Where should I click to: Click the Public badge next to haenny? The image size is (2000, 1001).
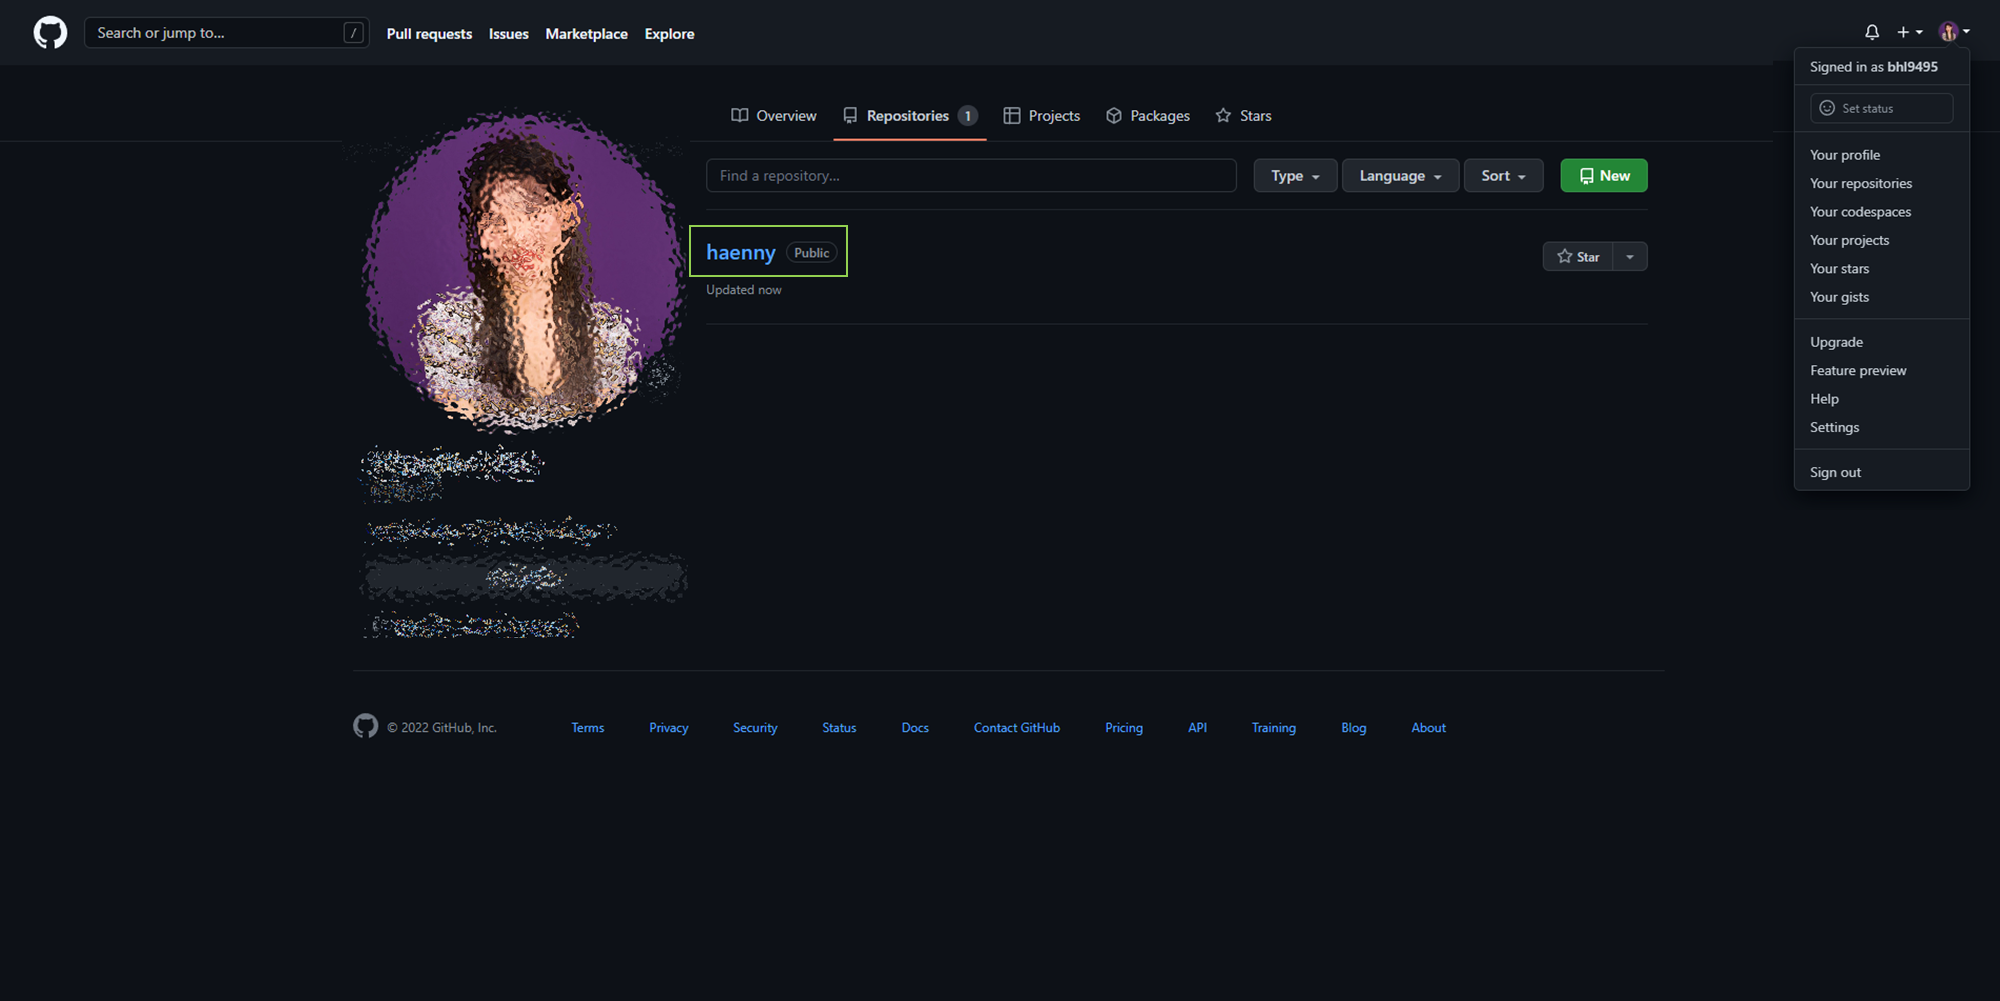click(x=811, y=253)
